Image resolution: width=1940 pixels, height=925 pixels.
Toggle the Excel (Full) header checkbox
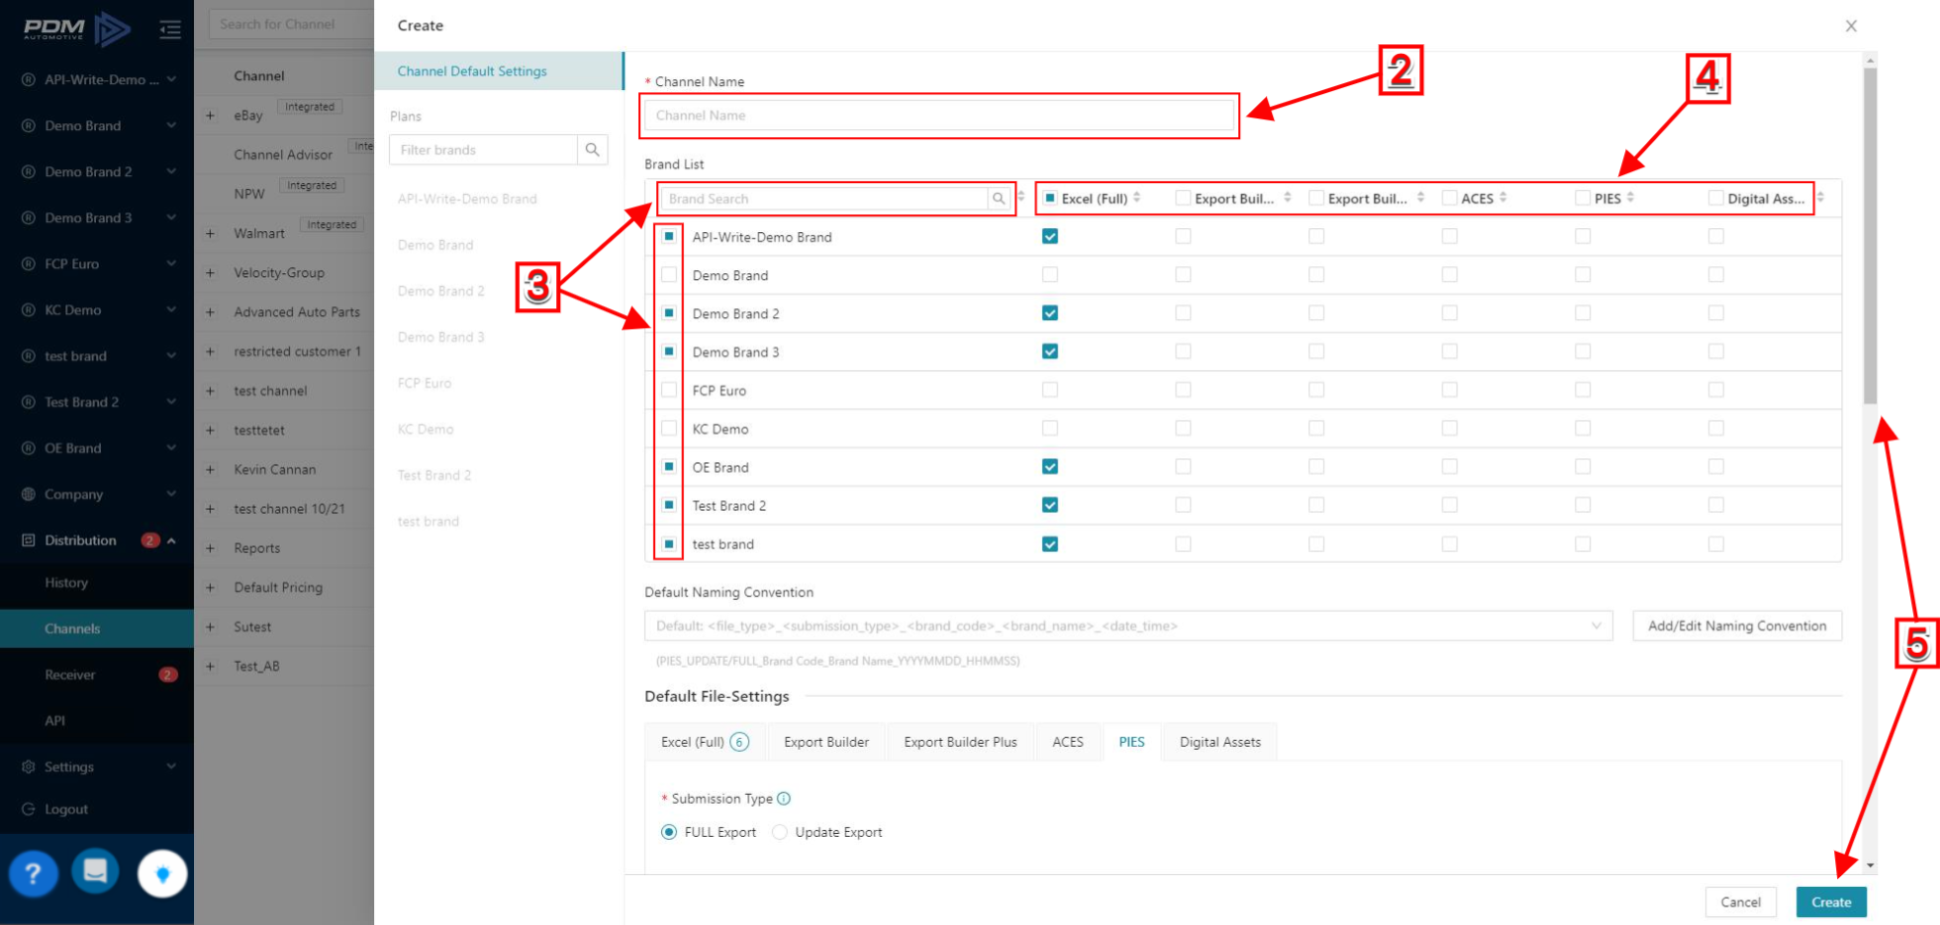1050,198
